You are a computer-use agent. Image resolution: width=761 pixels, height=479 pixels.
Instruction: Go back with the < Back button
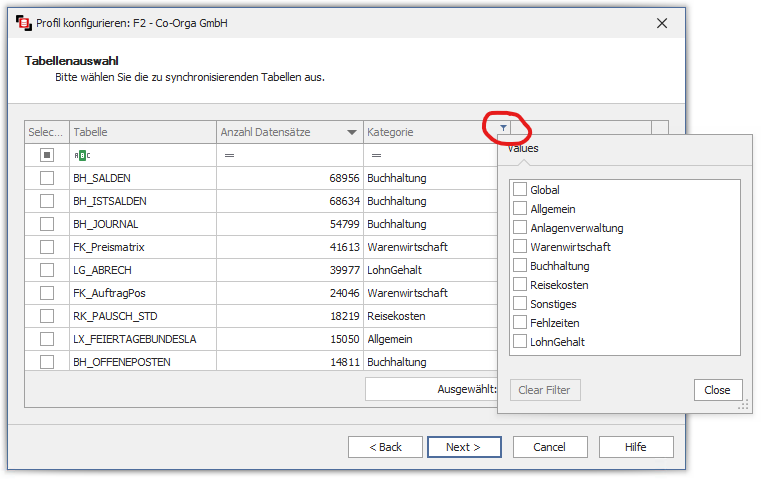point(385,447)
